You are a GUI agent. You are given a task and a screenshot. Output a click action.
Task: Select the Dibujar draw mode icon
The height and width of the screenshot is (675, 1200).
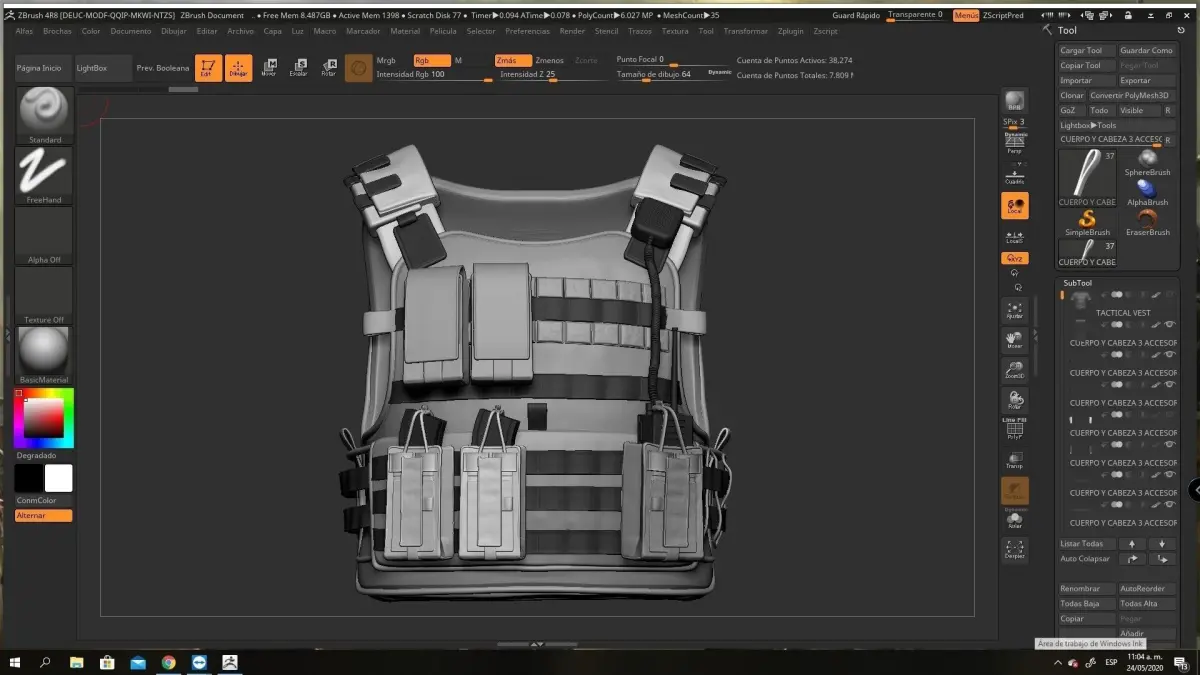tap(238, 68)
